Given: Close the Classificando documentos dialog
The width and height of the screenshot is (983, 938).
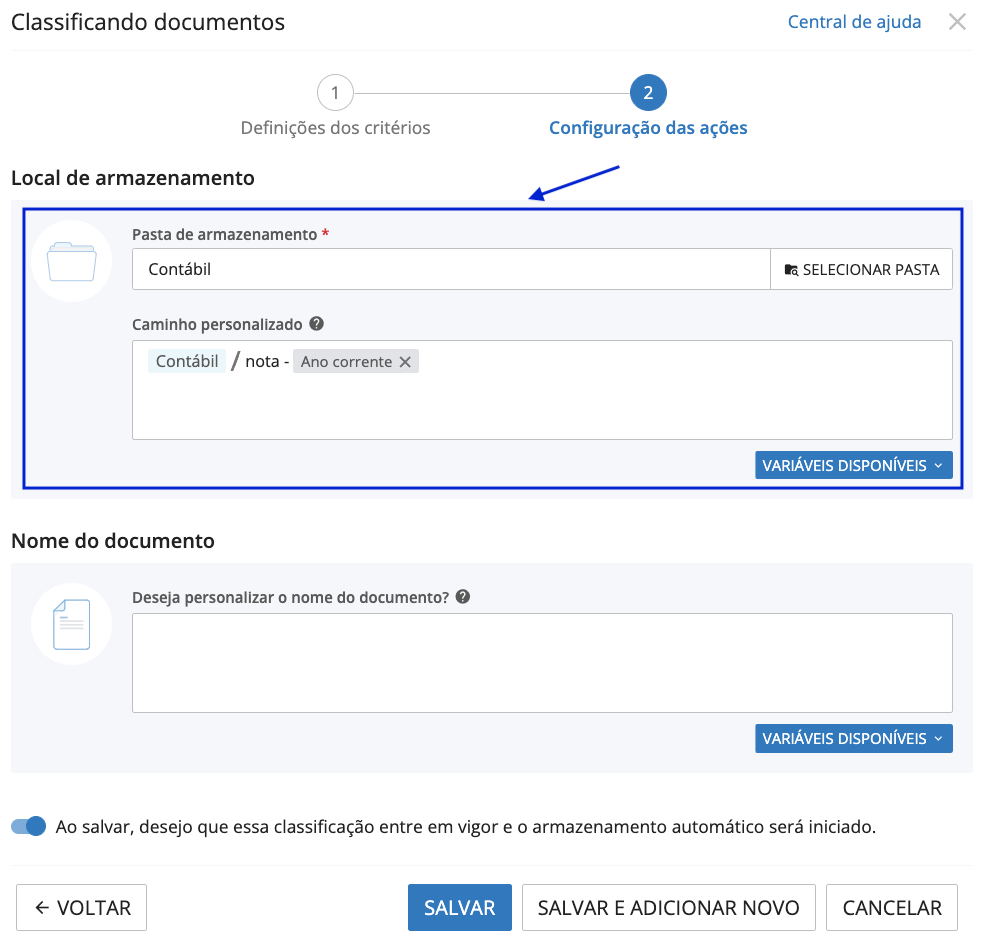Looking at the screenshot, I should pos(957,22).
